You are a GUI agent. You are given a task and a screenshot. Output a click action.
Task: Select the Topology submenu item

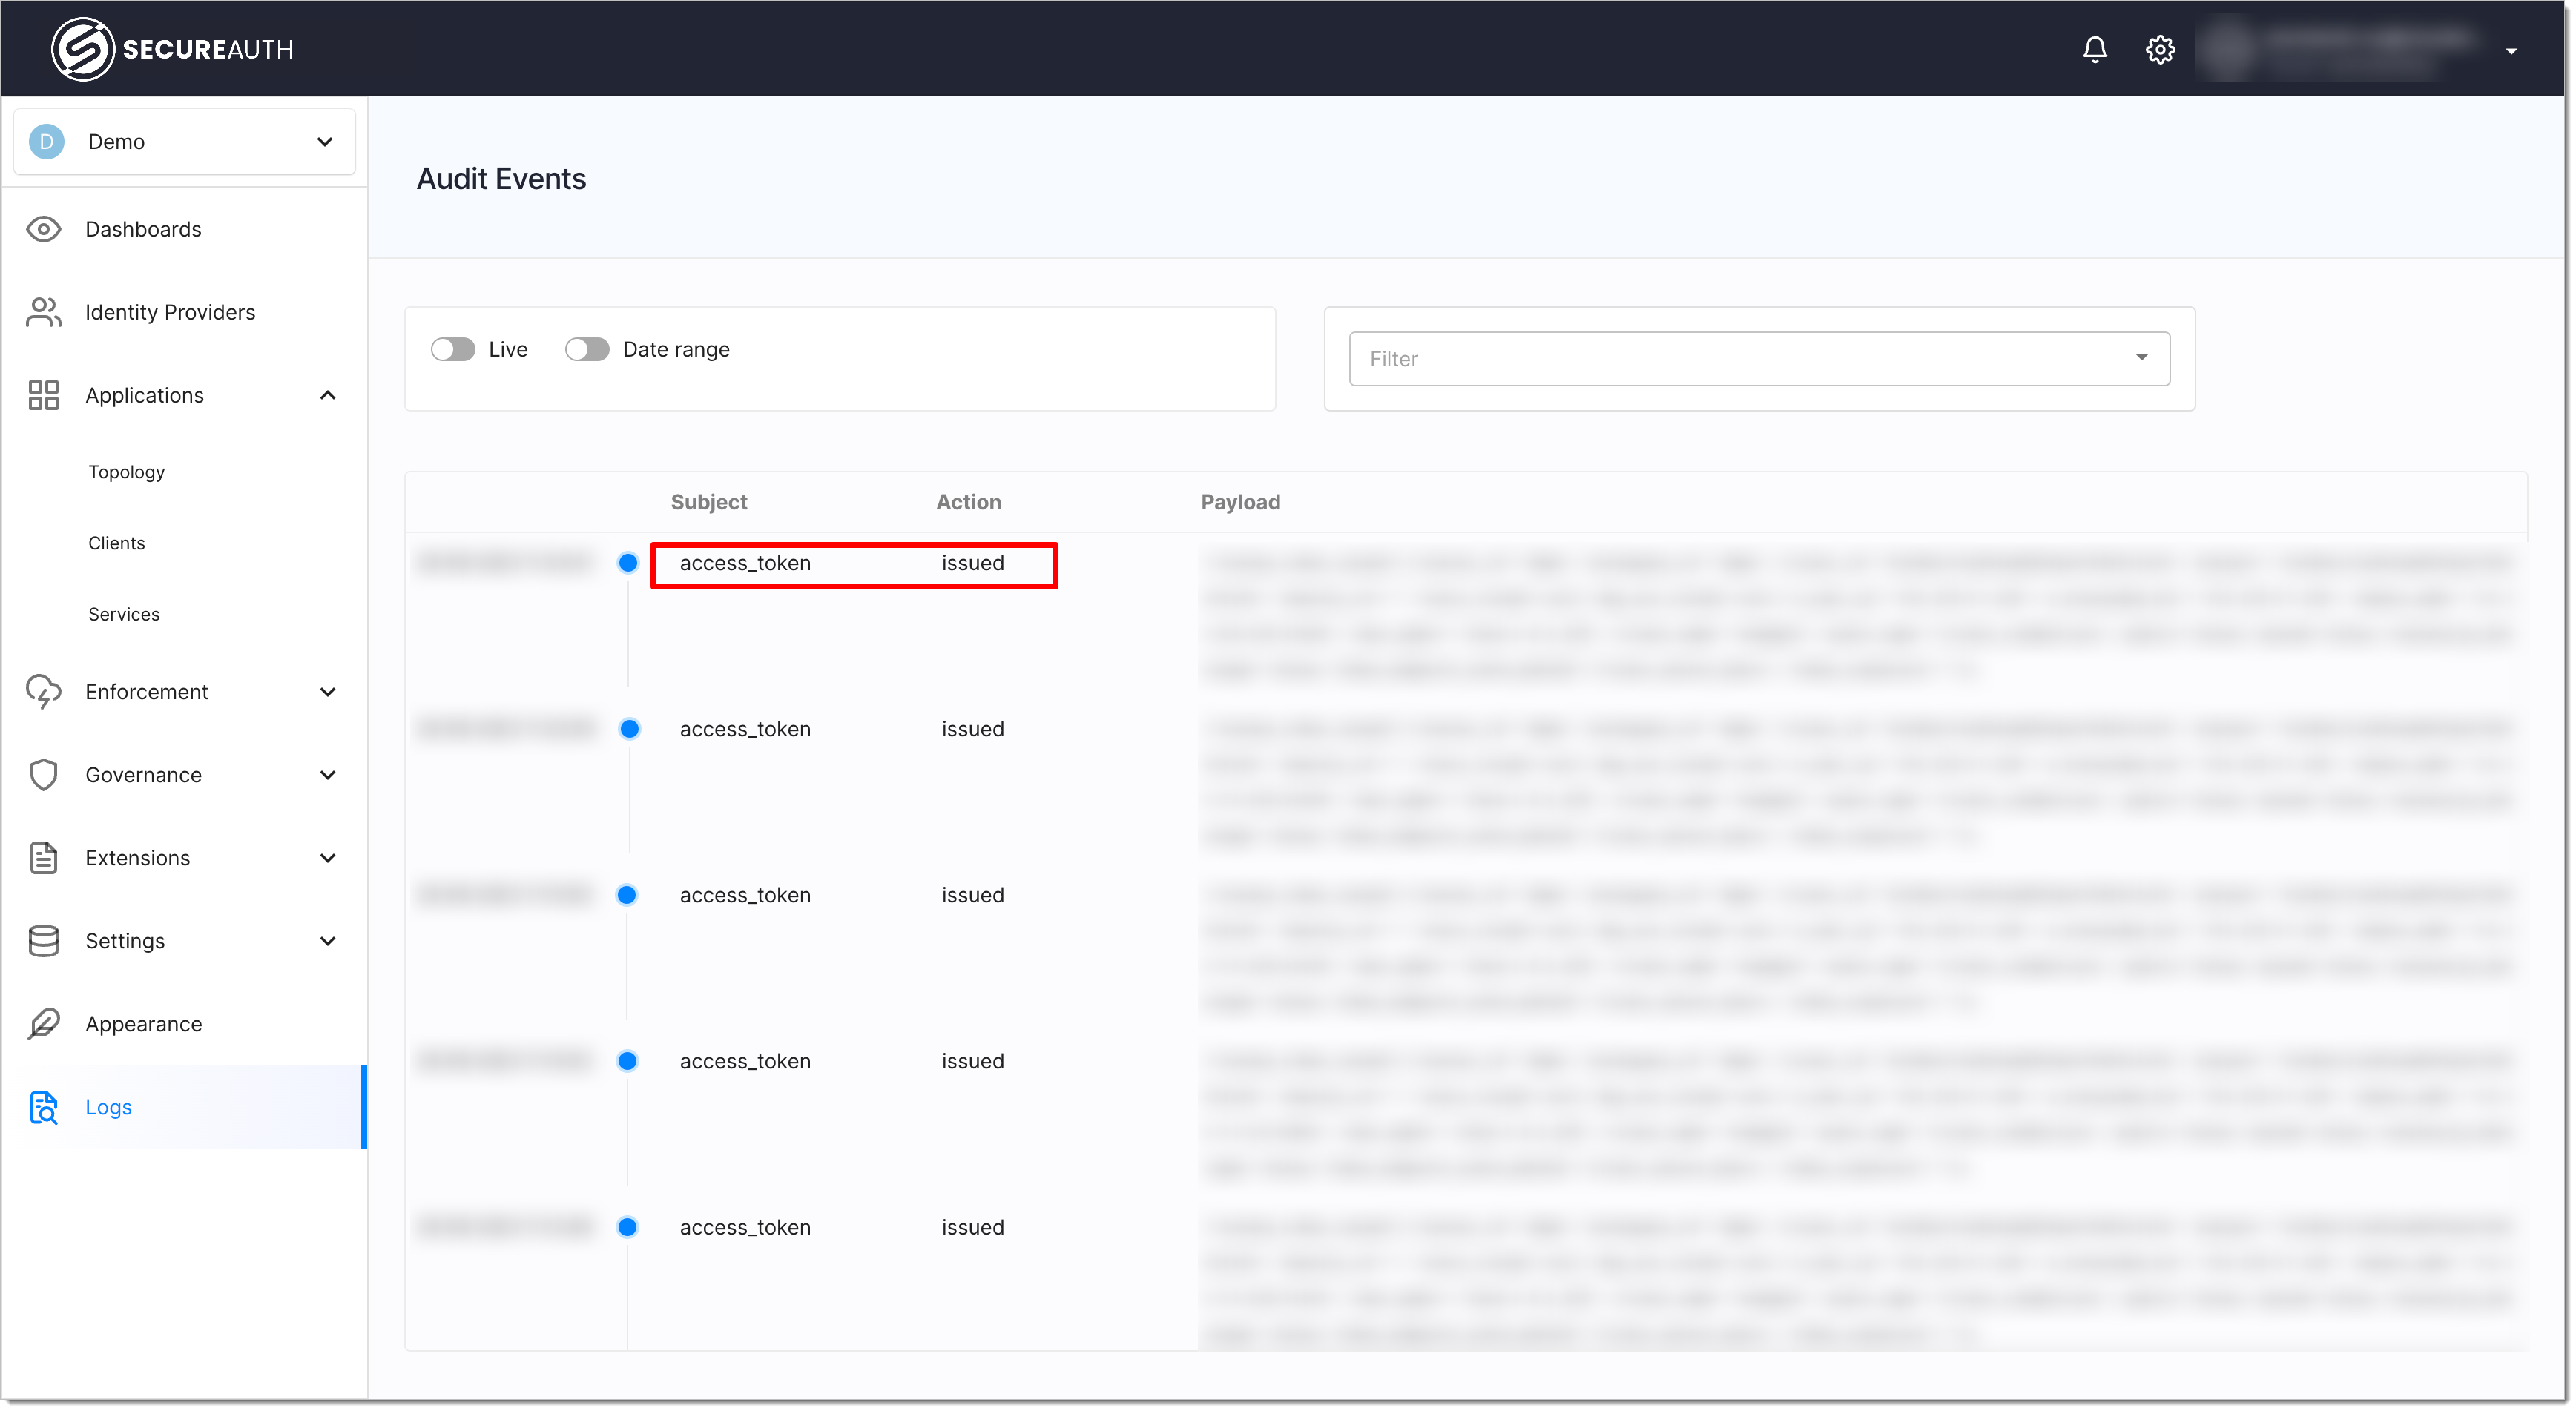[x=123, y=471]
